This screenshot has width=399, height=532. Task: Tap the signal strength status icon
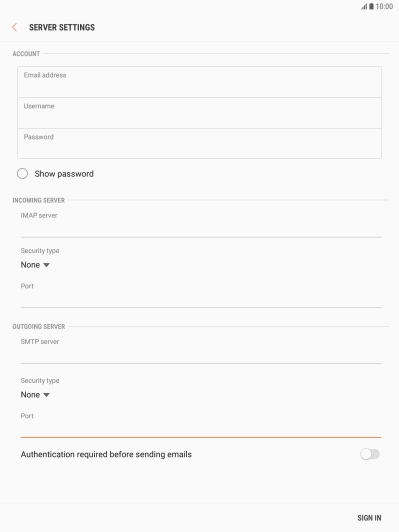(364, 6)
